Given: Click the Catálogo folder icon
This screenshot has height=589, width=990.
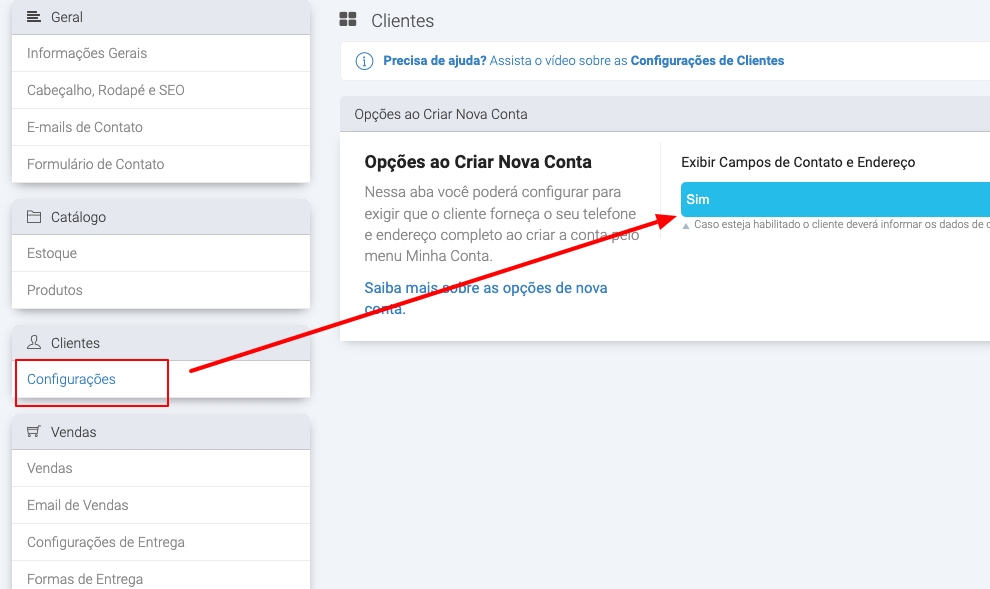Looking at the screenshot, I should click(34, 217).
